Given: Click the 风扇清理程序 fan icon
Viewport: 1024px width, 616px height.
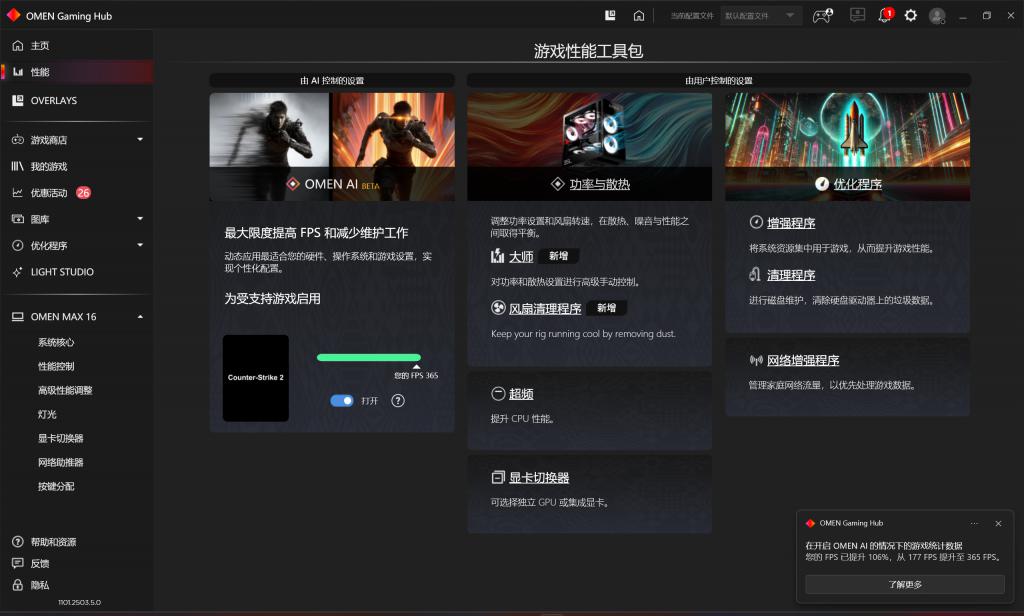Looking at the screenshot, I should [x=498, y=308].
